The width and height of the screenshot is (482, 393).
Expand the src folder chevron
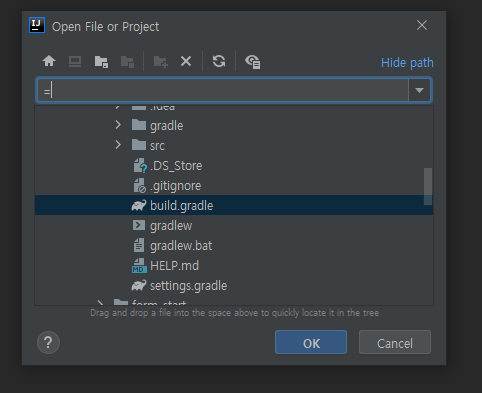118,145
